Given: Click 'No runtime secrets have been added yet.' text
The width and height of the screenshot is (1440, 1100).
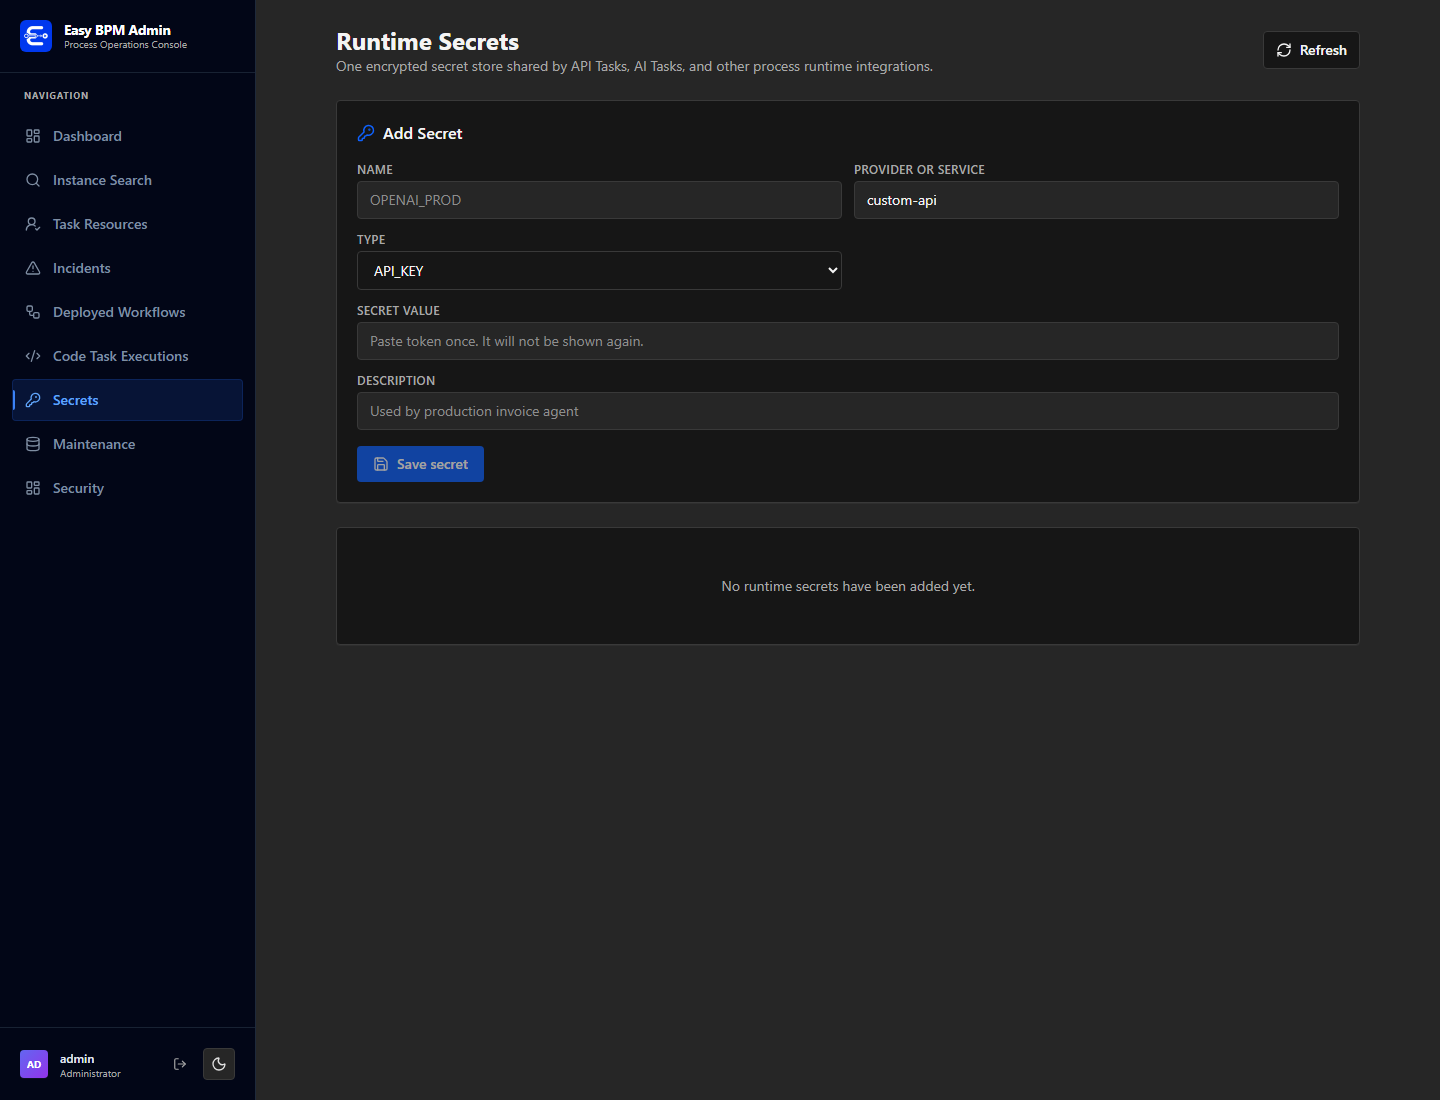Looking at the screenshot, I should 848,586.
